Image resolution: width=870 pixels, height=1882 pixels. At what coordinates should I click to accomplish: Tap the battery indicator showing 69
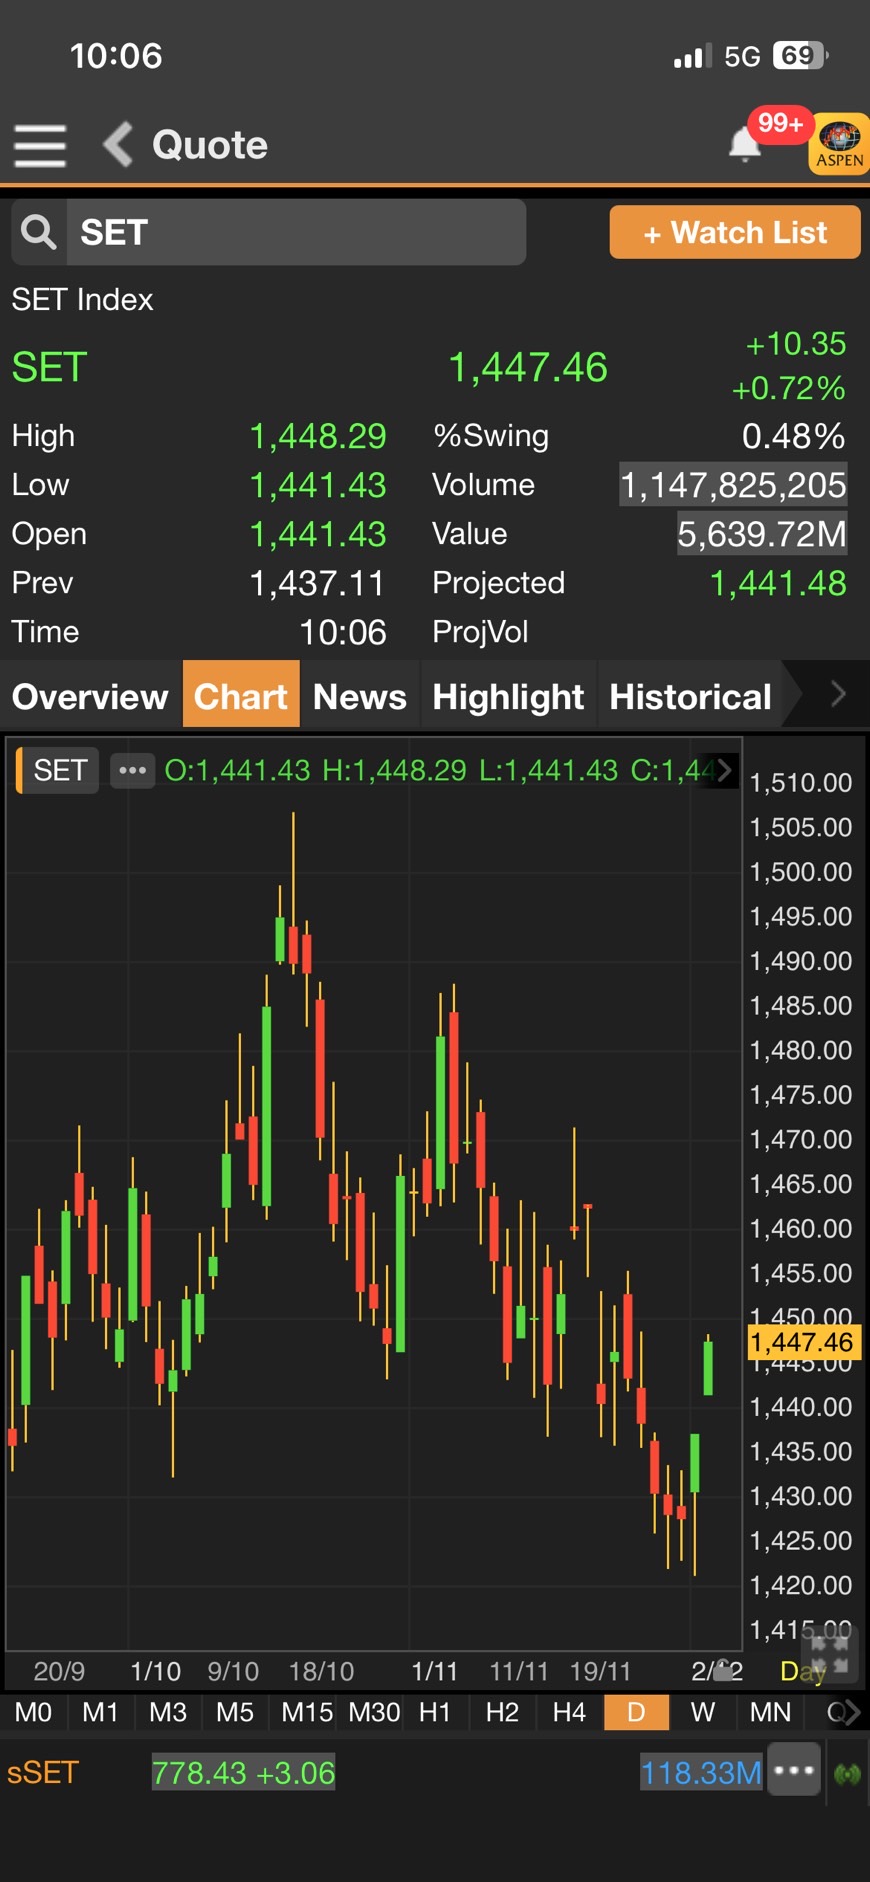(x=800, y=55)
